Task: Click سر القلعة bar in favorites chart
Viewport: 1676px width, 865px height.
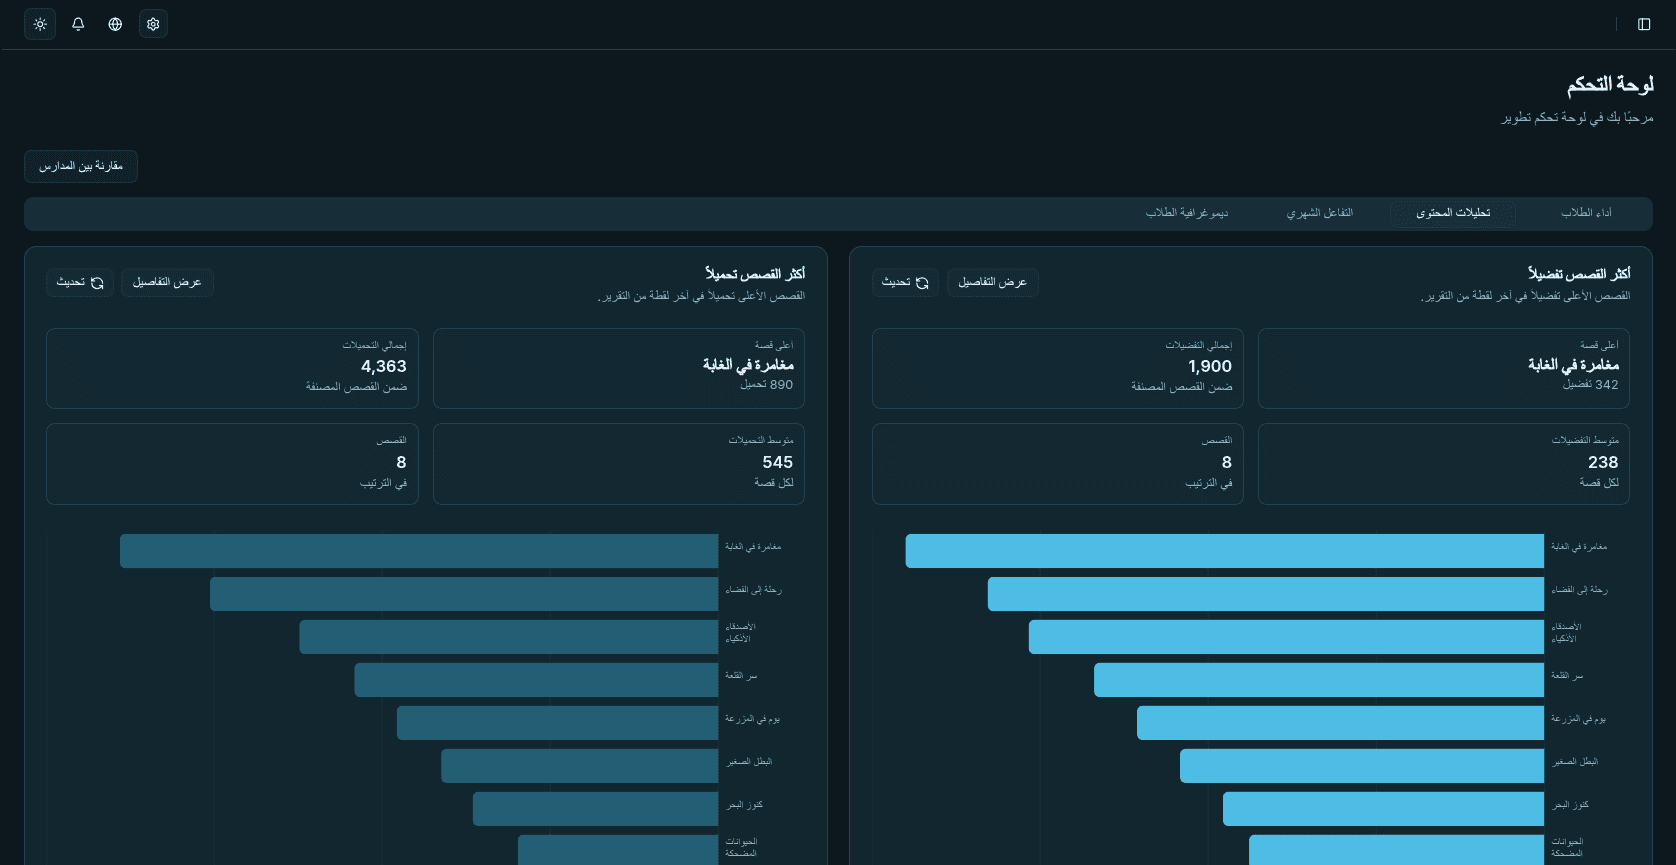Action: click(1319, 680)
